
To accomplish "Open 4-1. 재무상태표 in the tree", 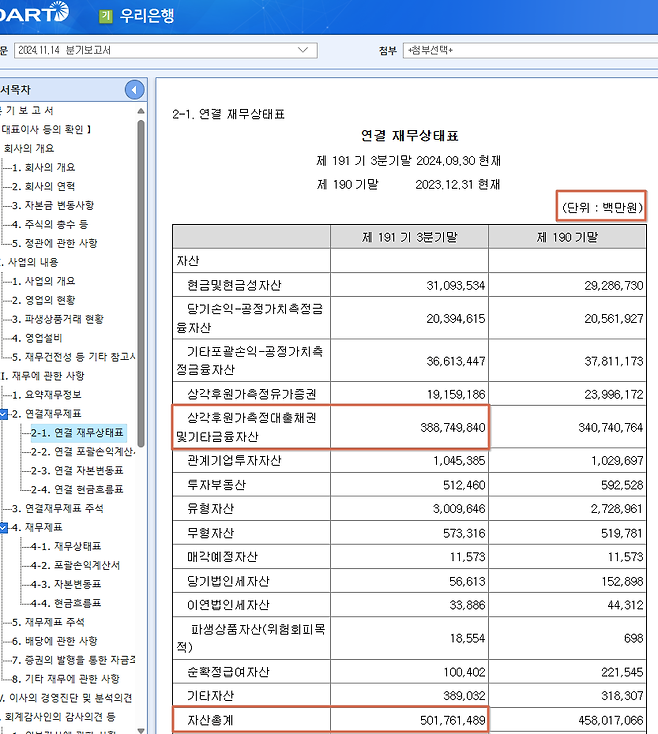I will (x=66, y=546).
